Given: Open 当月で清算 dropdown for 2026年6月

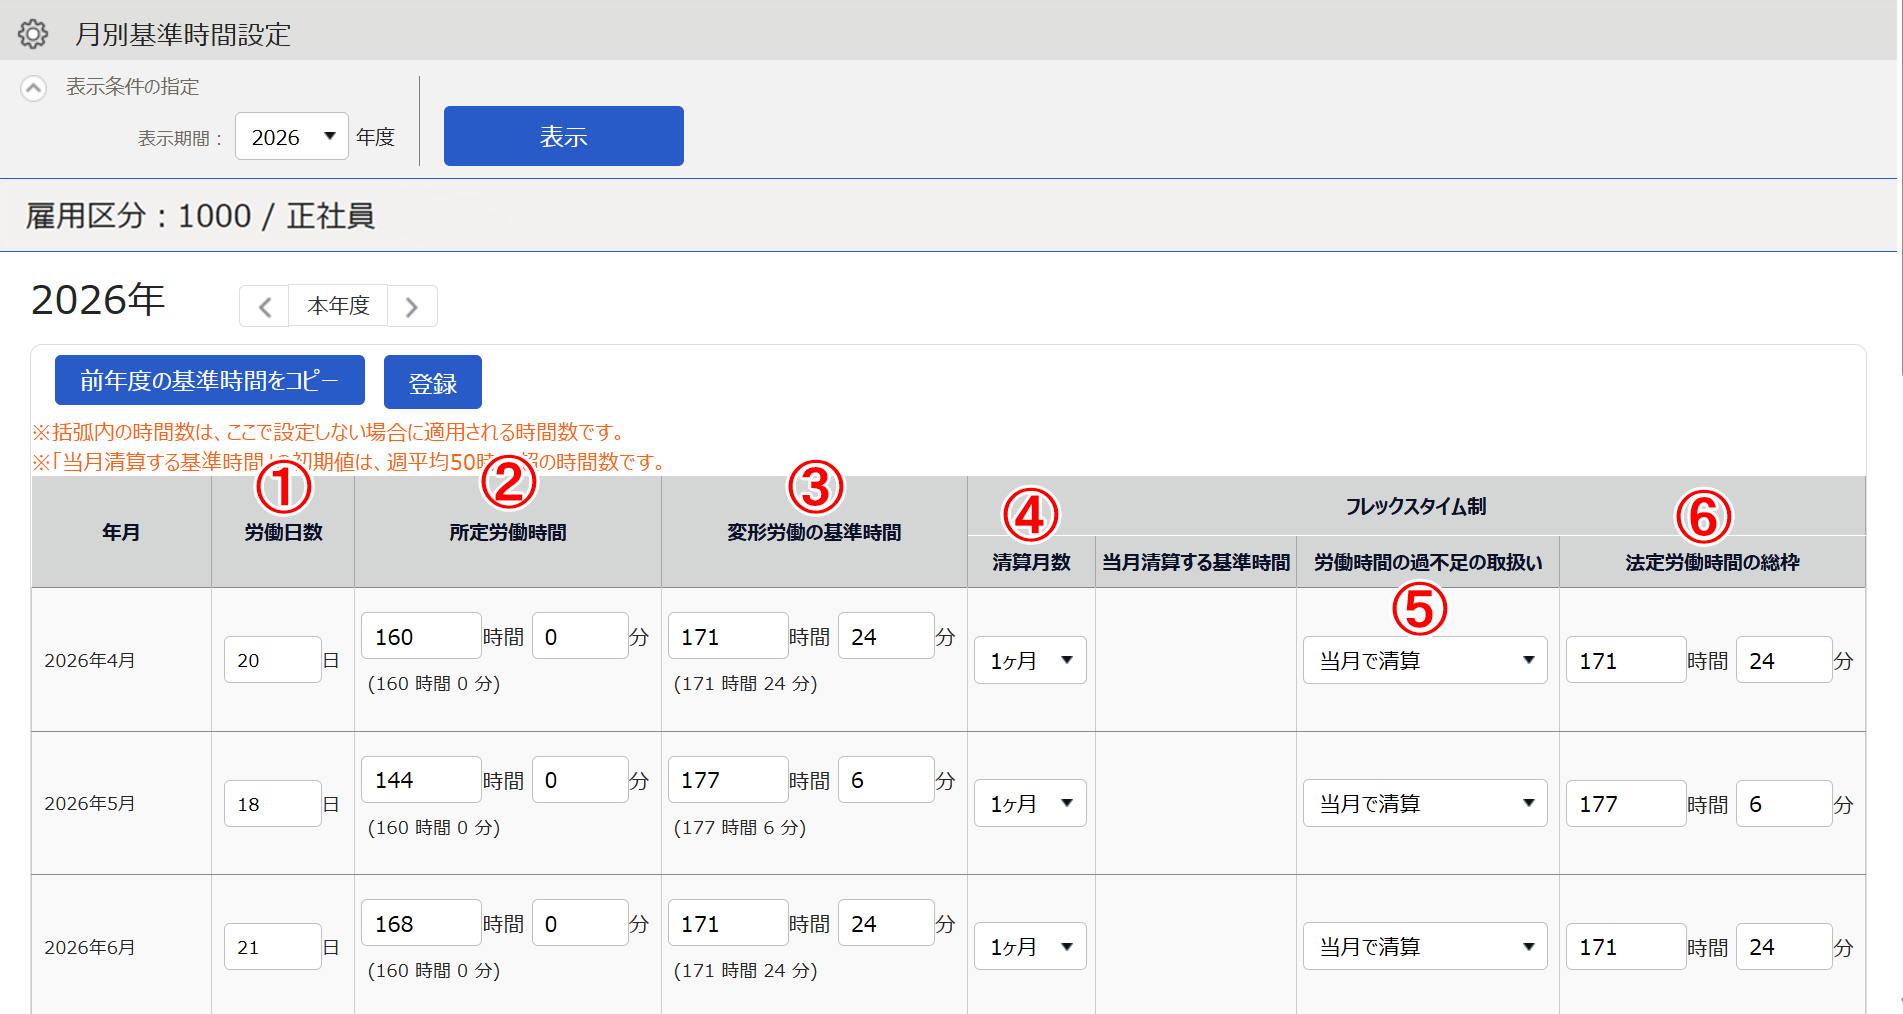Looking at the screenshot, I should 1425,947.
